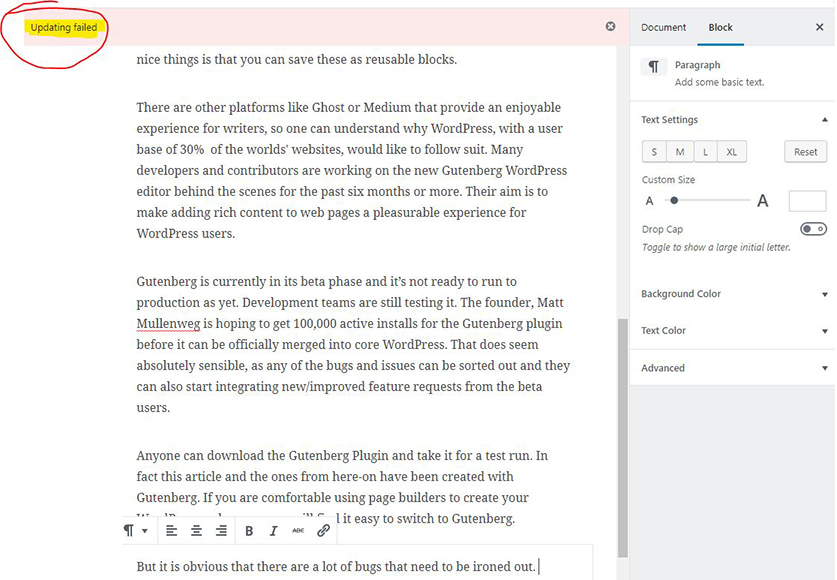The image size is (837, 580).
Task: Click the misspelled word Mullenweg
Action: [x=168, y=324]
